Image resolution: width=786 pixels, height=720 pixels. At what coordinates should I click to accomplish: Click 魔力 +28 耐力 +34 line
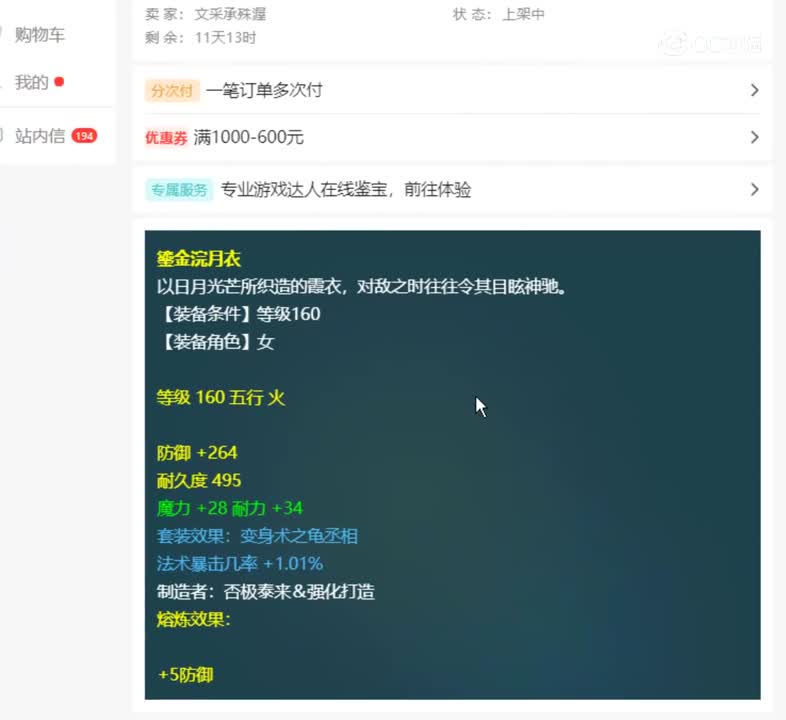click(230, 508)
